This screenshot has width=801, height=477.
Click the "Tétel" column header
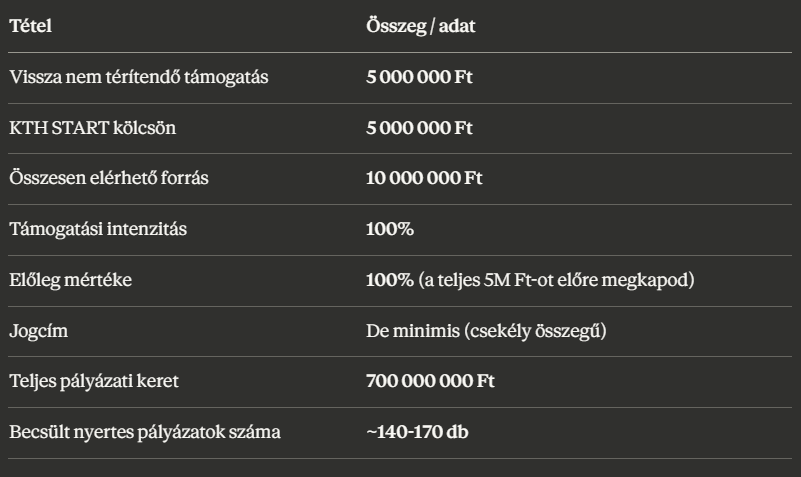coord(30,25)
